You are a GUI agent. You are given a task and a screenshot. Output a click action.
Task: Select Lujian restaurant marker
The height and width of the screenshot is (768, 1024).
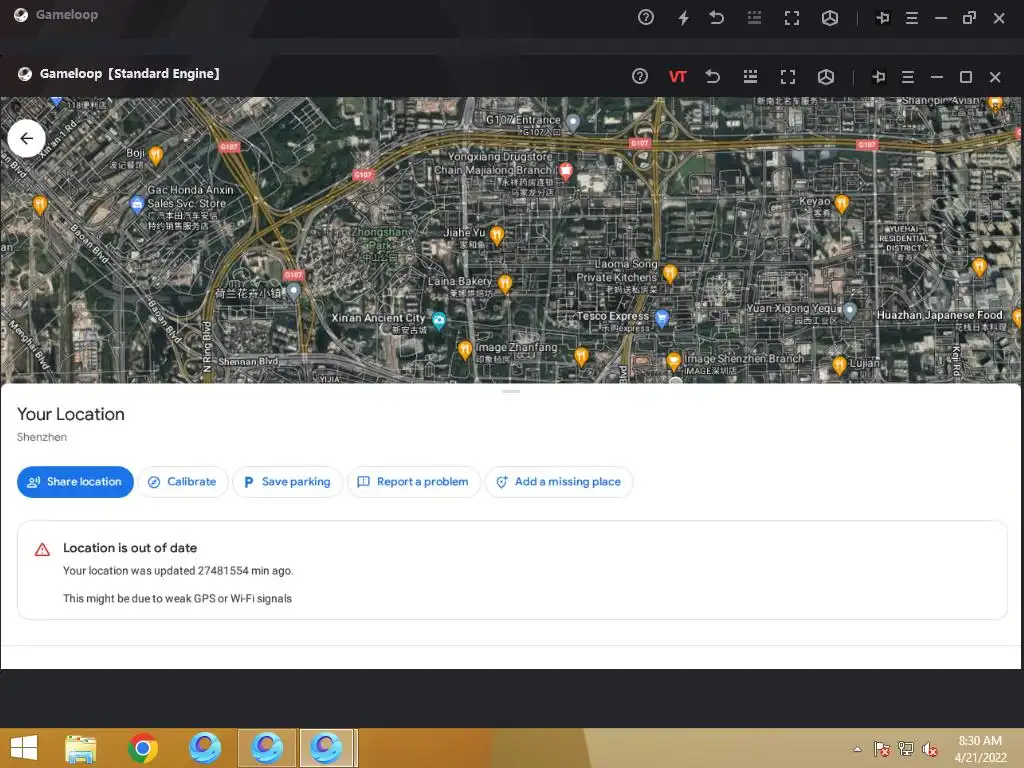840,365
